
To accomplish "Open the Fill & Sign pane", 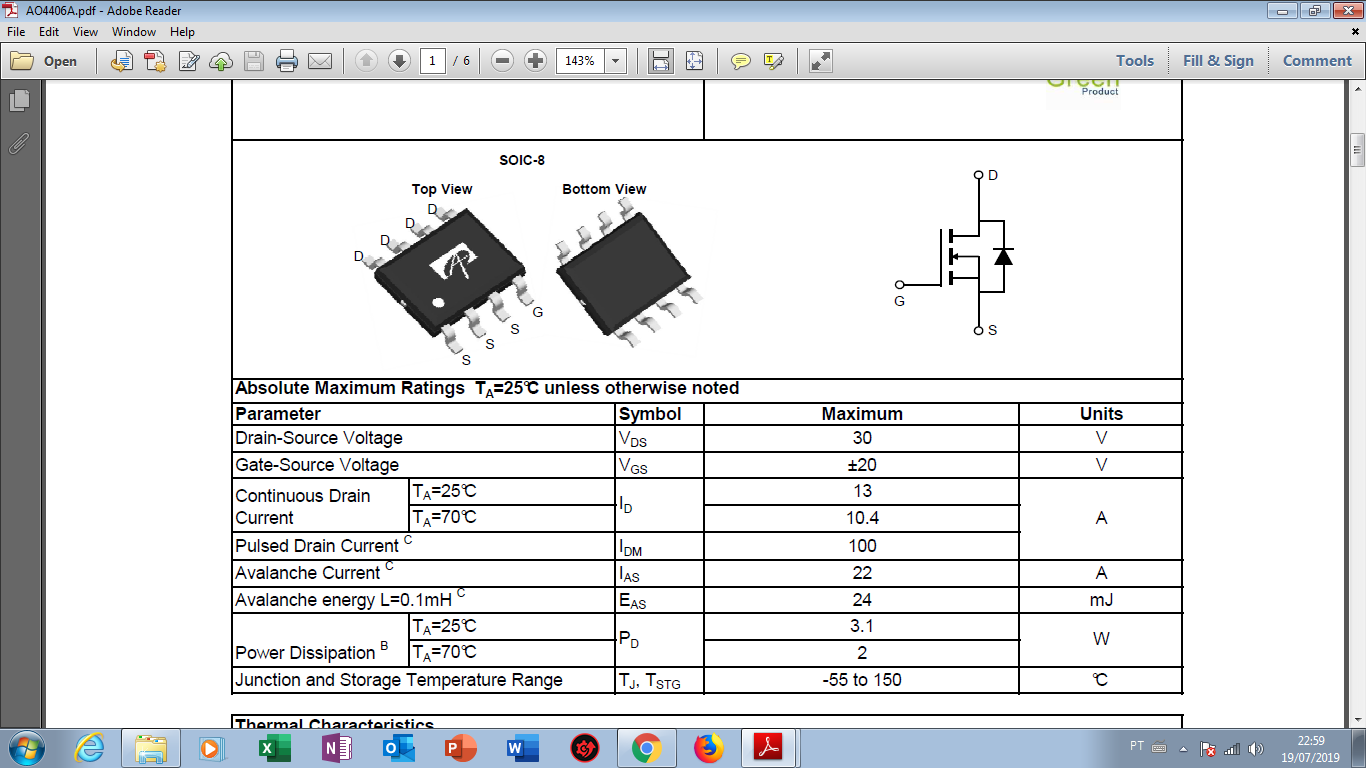I will pos(1218,61).
